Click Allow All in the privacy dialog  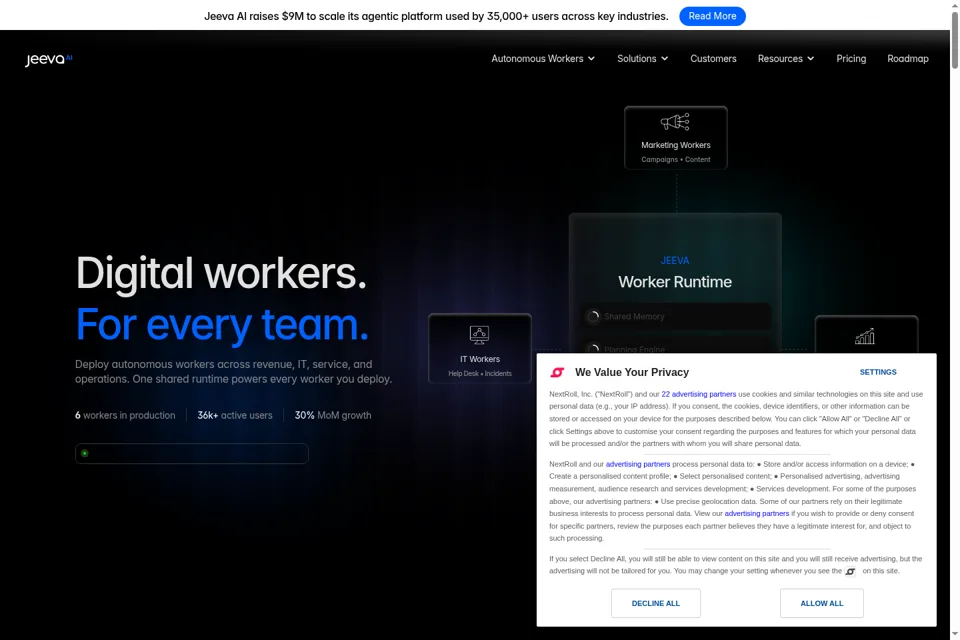click(x=822, y=603)
